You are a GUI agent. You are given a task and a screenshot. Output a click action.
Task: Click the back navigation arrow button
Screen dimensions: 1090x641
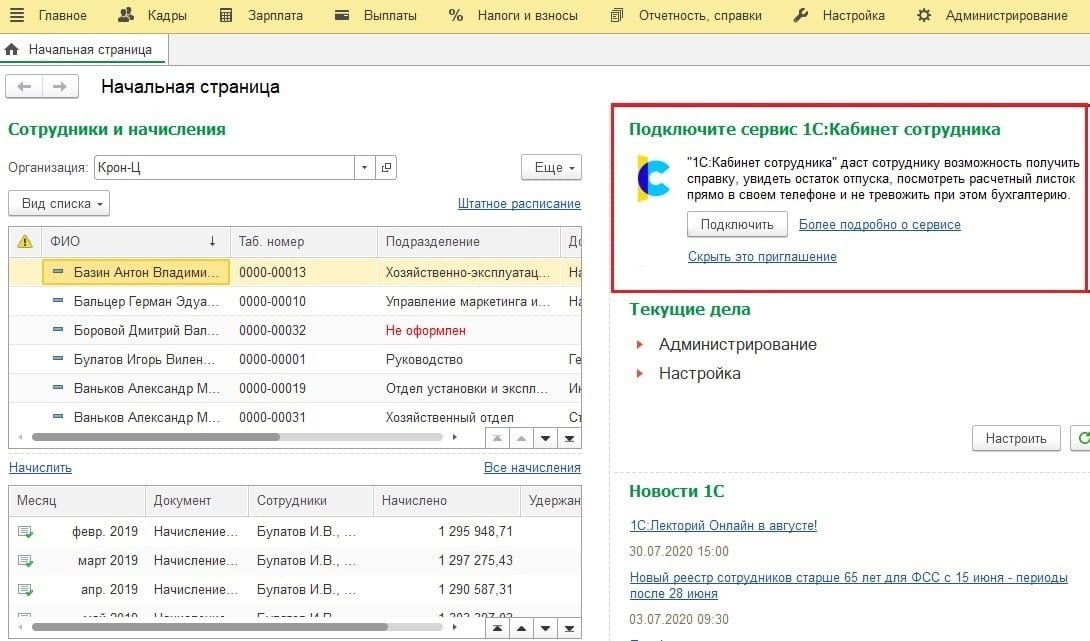pyautogui.click(x=24, y=87)
